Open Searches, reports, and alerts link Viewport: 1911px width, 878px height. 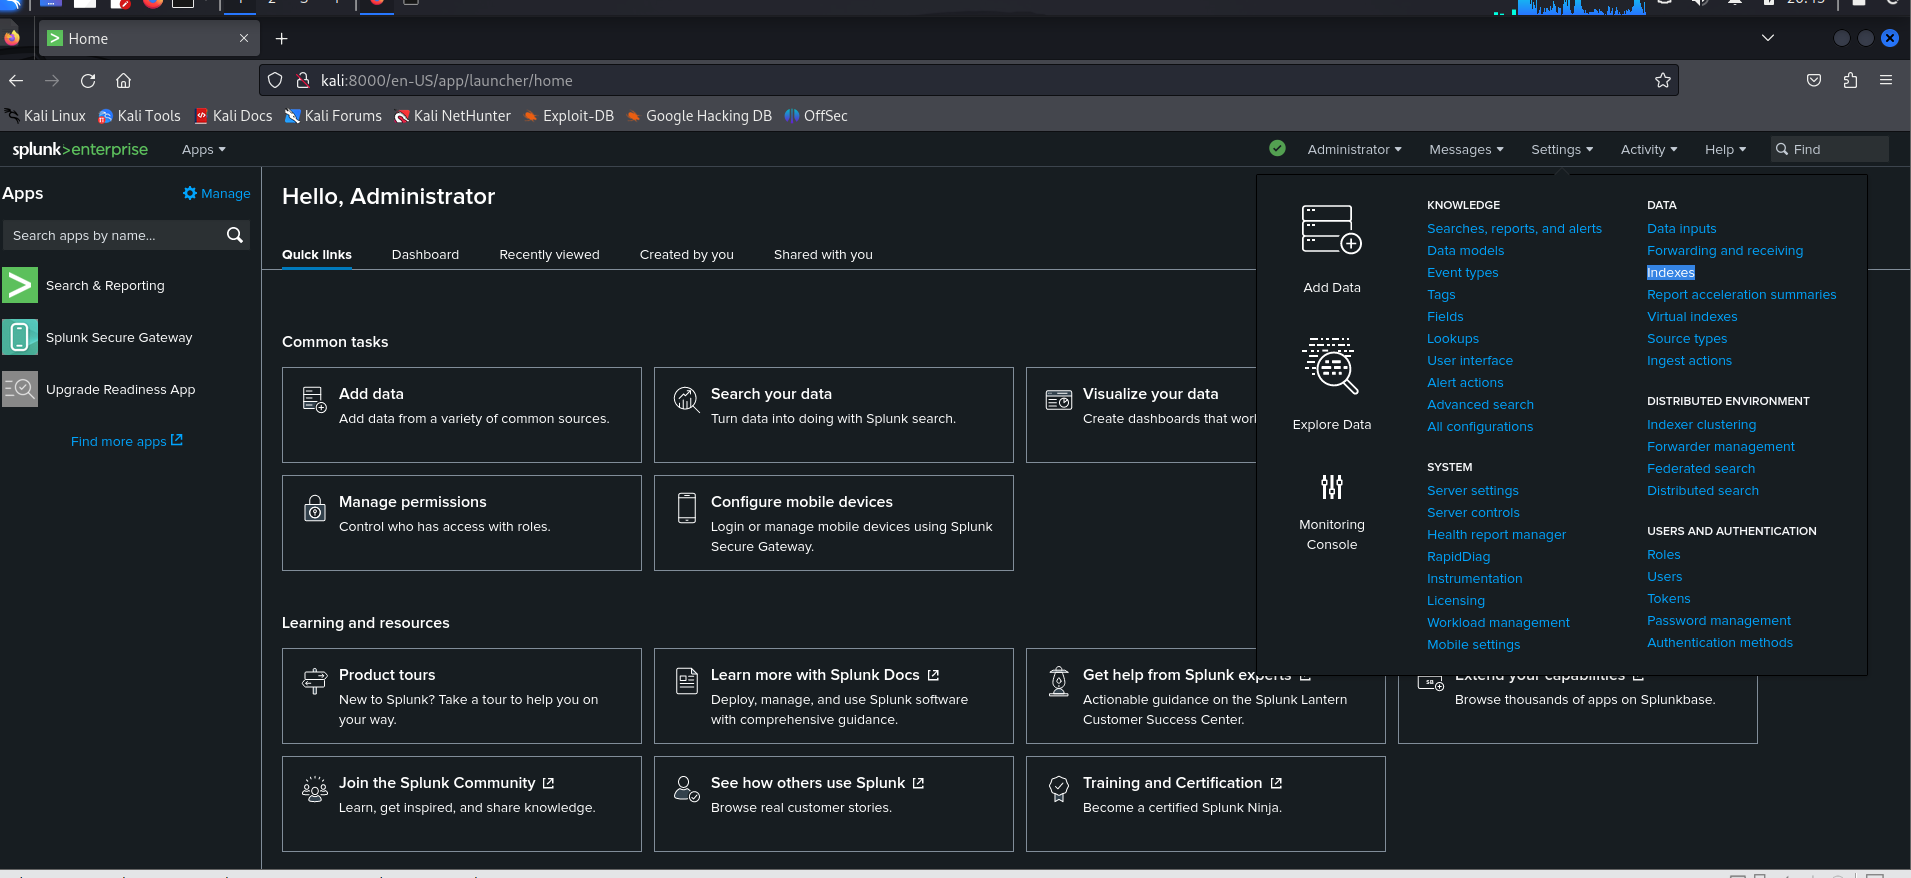(1514, 228)
